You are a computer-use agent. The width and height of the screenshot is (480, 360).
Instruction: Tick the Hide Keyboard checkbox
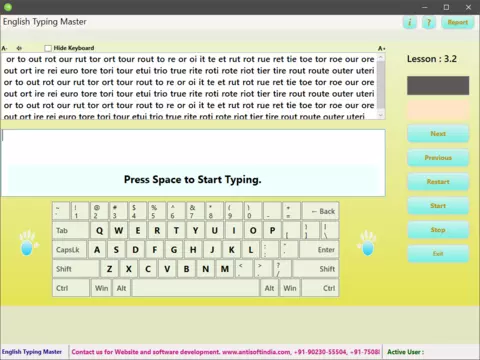[48, 48]
